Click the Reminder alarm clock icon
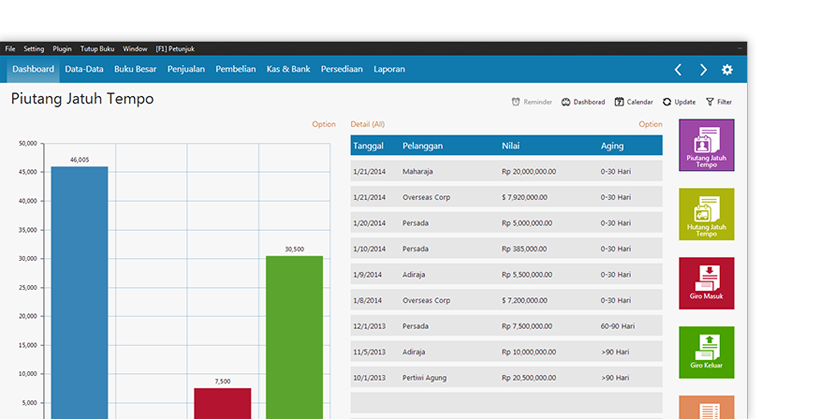The width and height of the screenshot is (814, 419). click(515, 102)
